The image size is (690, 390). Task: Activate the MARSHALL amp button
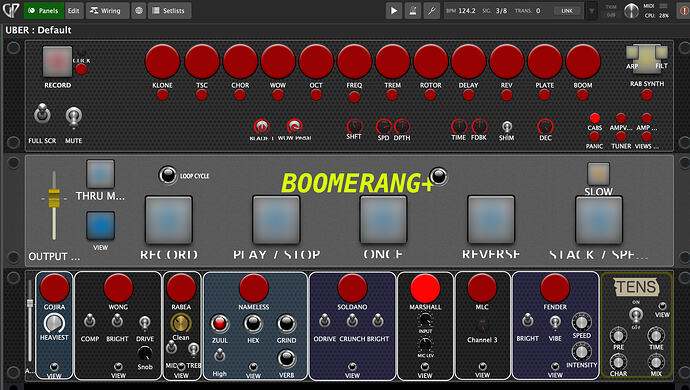coord(425,288)
